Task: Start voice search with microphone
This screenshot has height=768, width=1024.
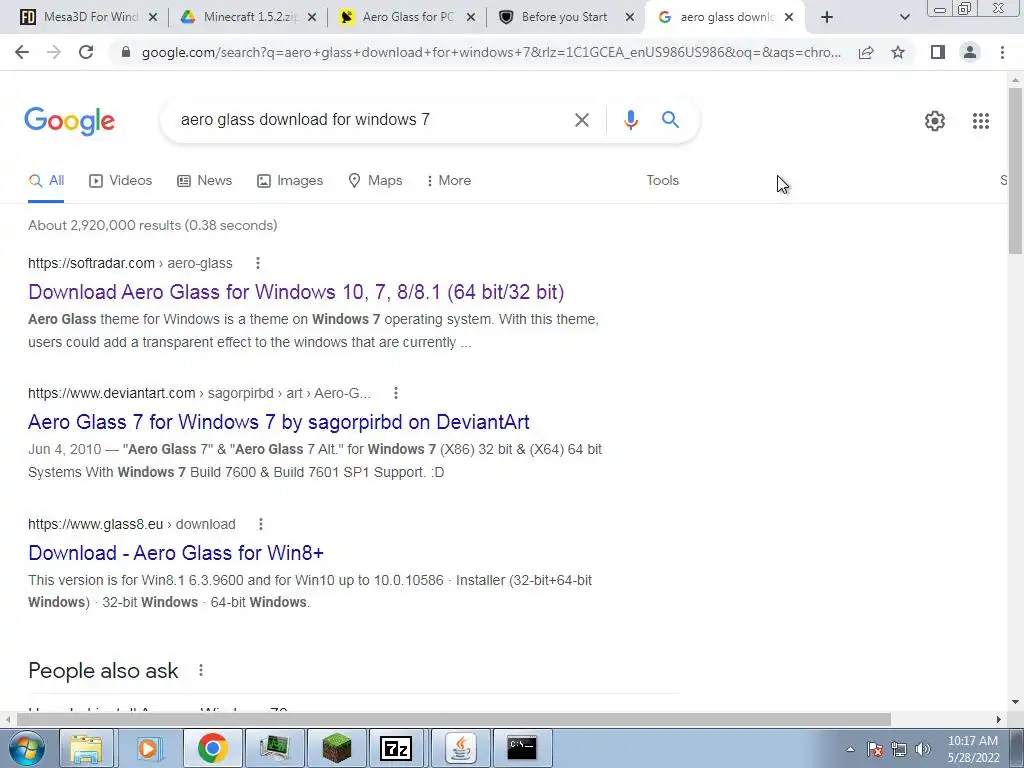Action: [630, 120]
